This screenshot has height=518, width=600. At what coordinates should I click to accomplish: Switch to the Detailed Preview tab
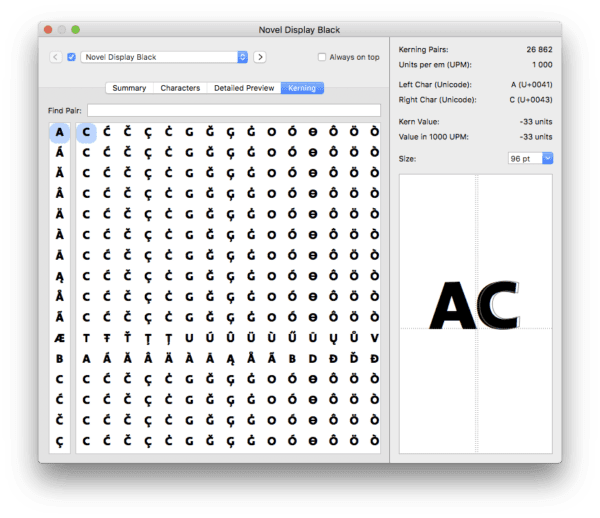(x=244, y=88)
